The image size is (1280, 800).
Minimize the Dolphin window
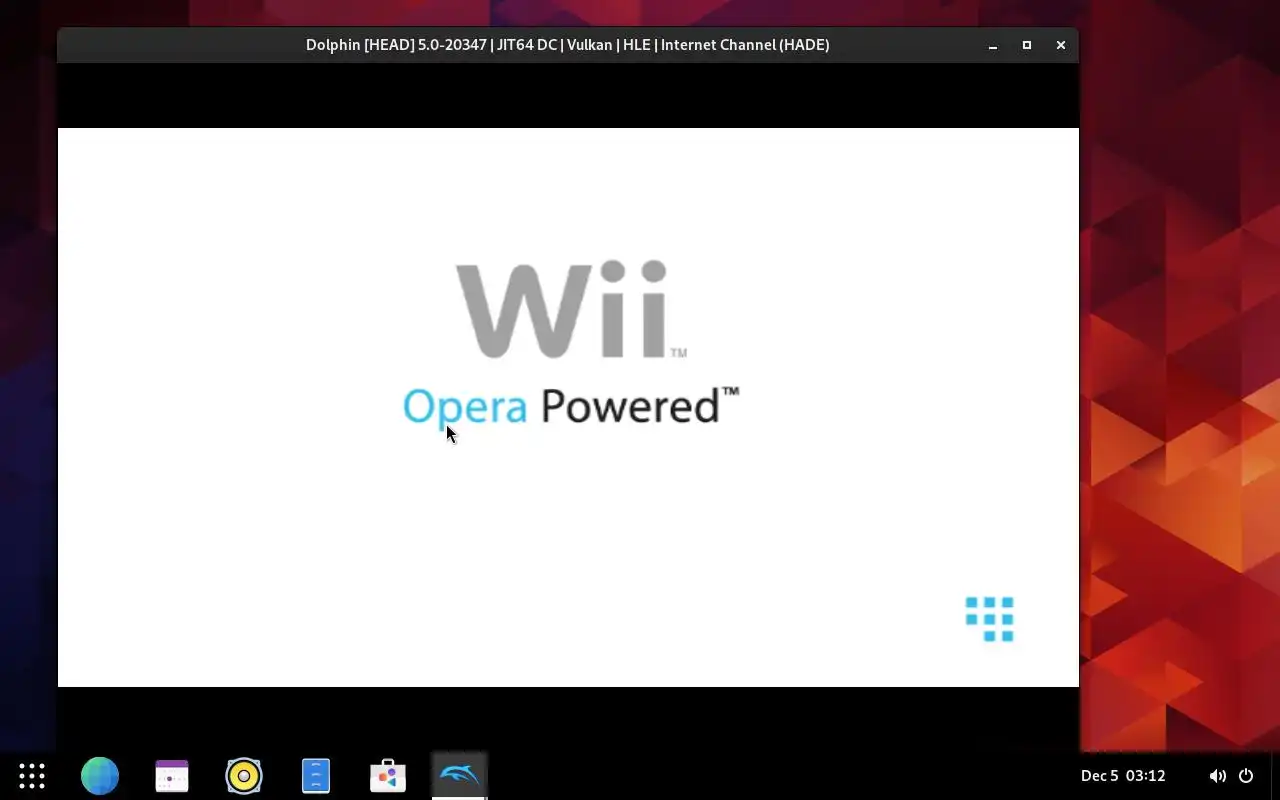pyautogui.click(x=993, y=45)
